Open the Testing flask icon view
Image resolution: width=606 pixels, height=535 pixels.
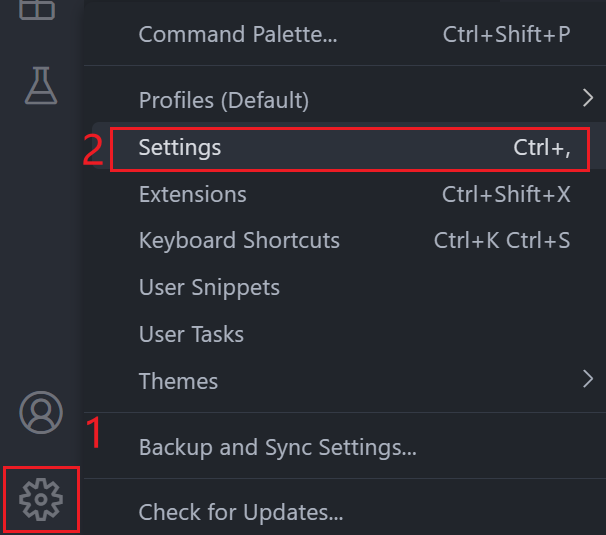[41, 86]
